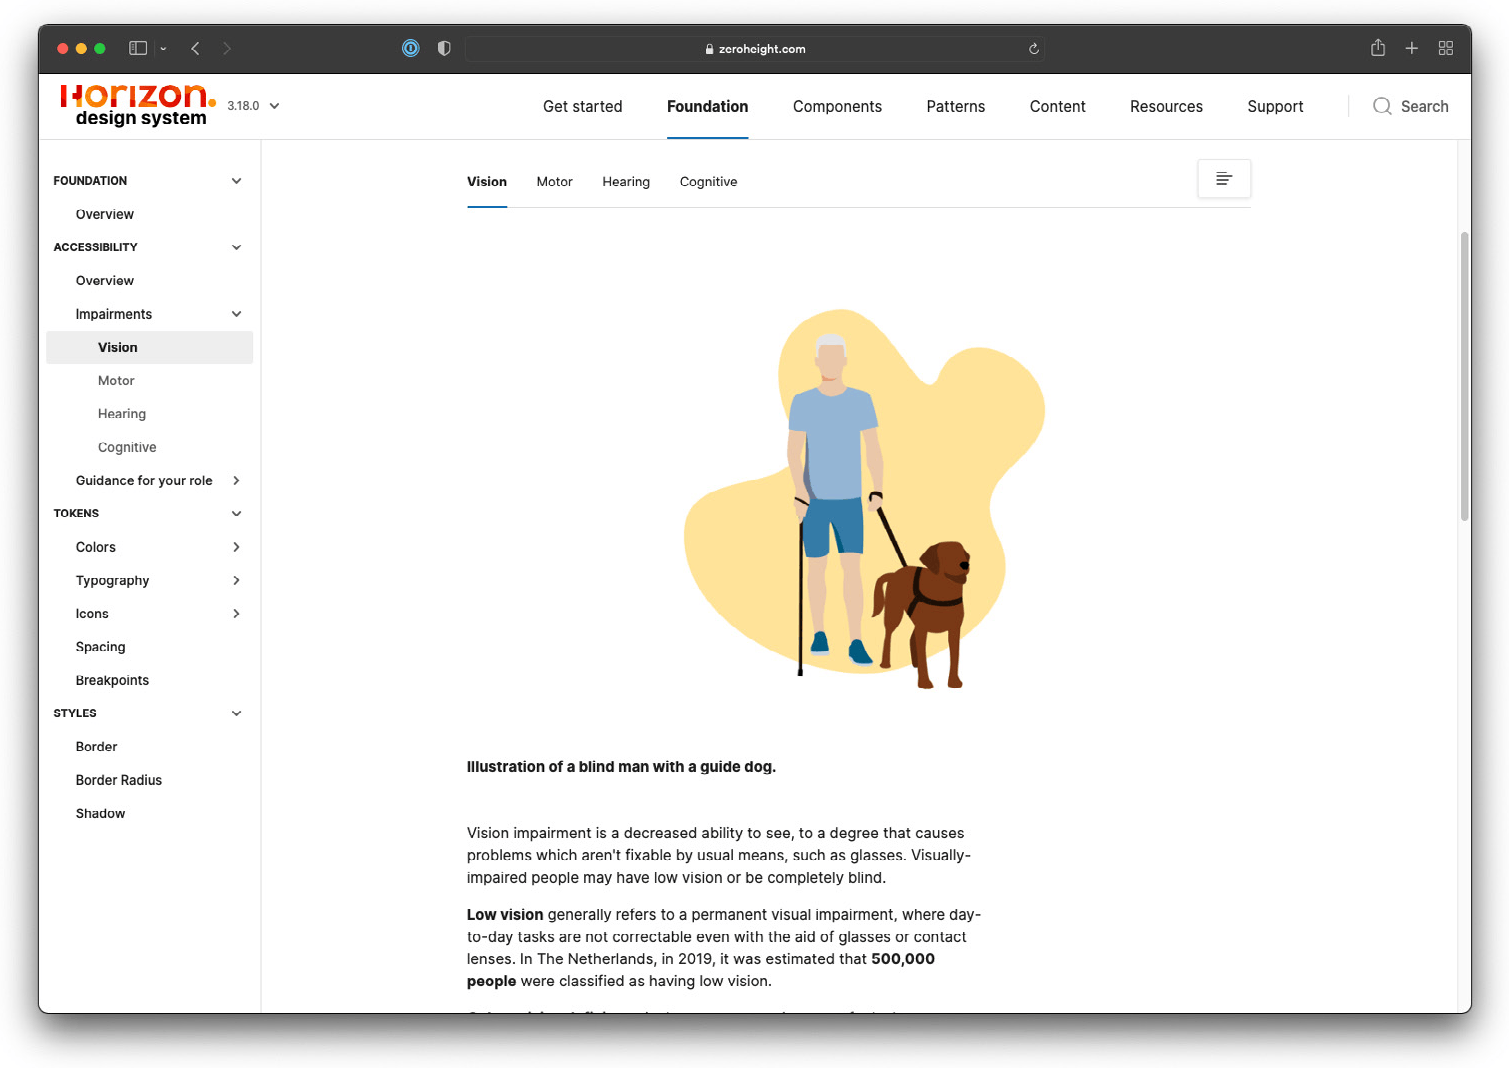
Task: Show the Safari tab overview icon
Action: click(1446, 48)
